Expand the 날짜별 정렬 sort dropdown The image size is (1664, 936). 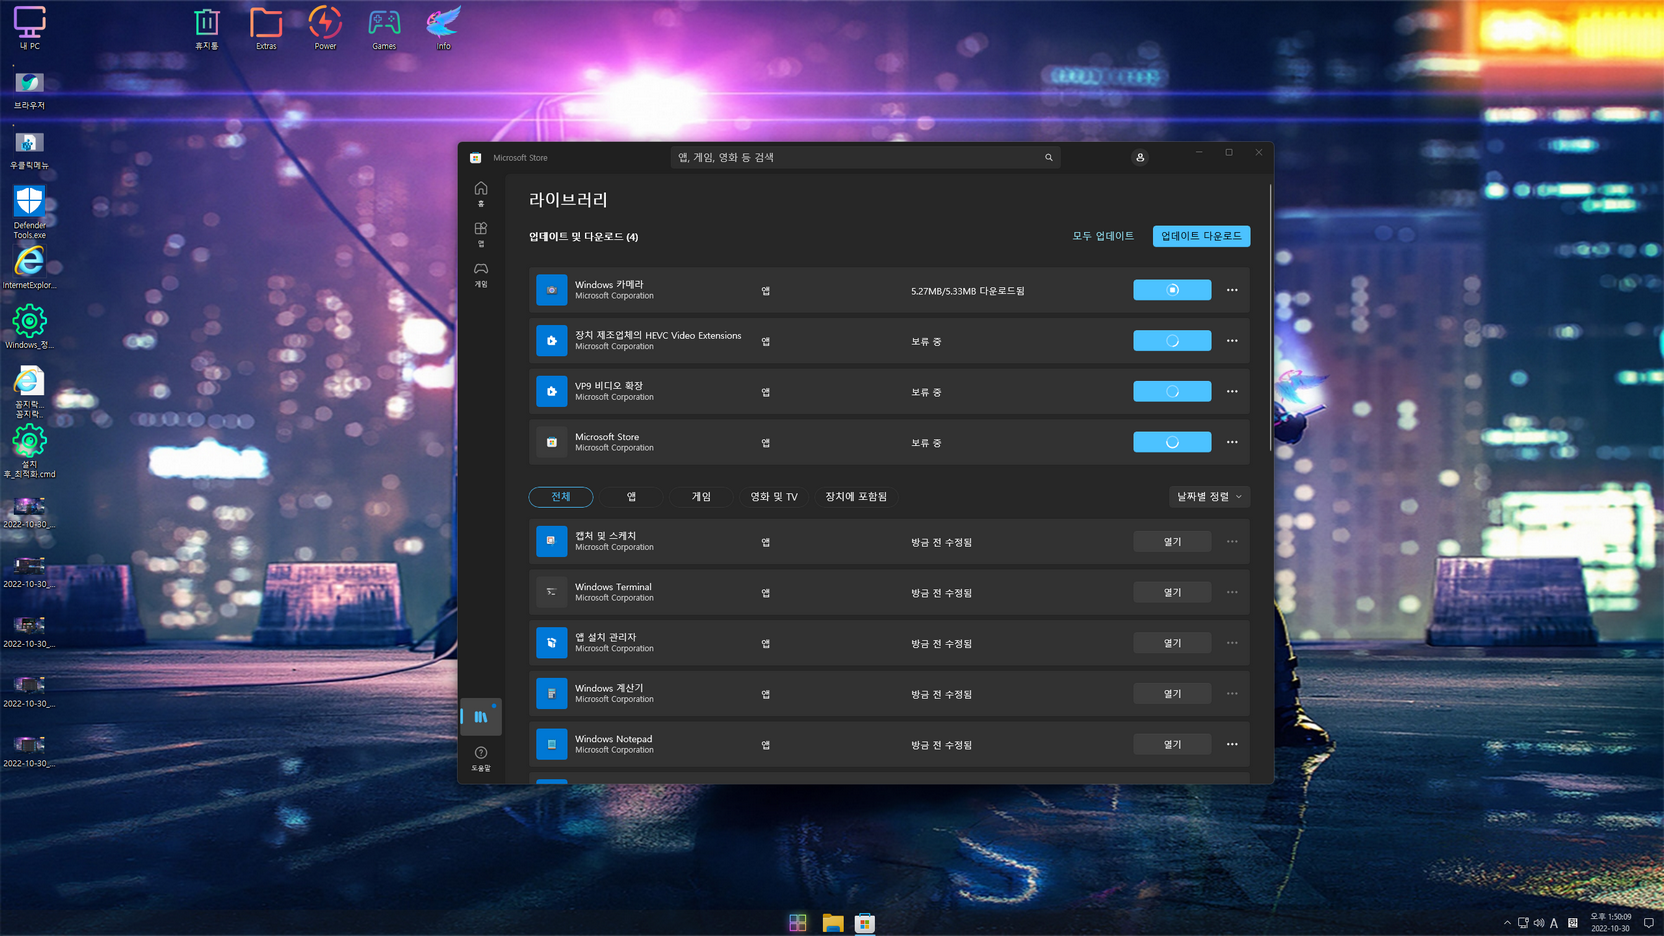pos(1209,496)
